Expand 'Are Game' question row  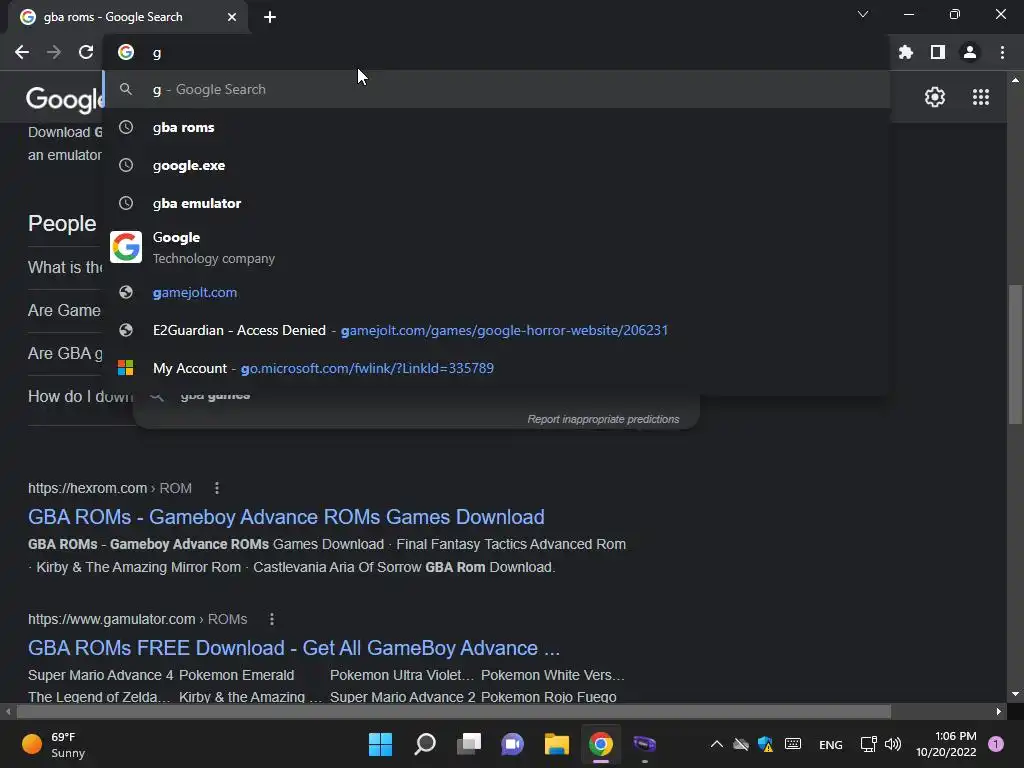coord(65,310)
